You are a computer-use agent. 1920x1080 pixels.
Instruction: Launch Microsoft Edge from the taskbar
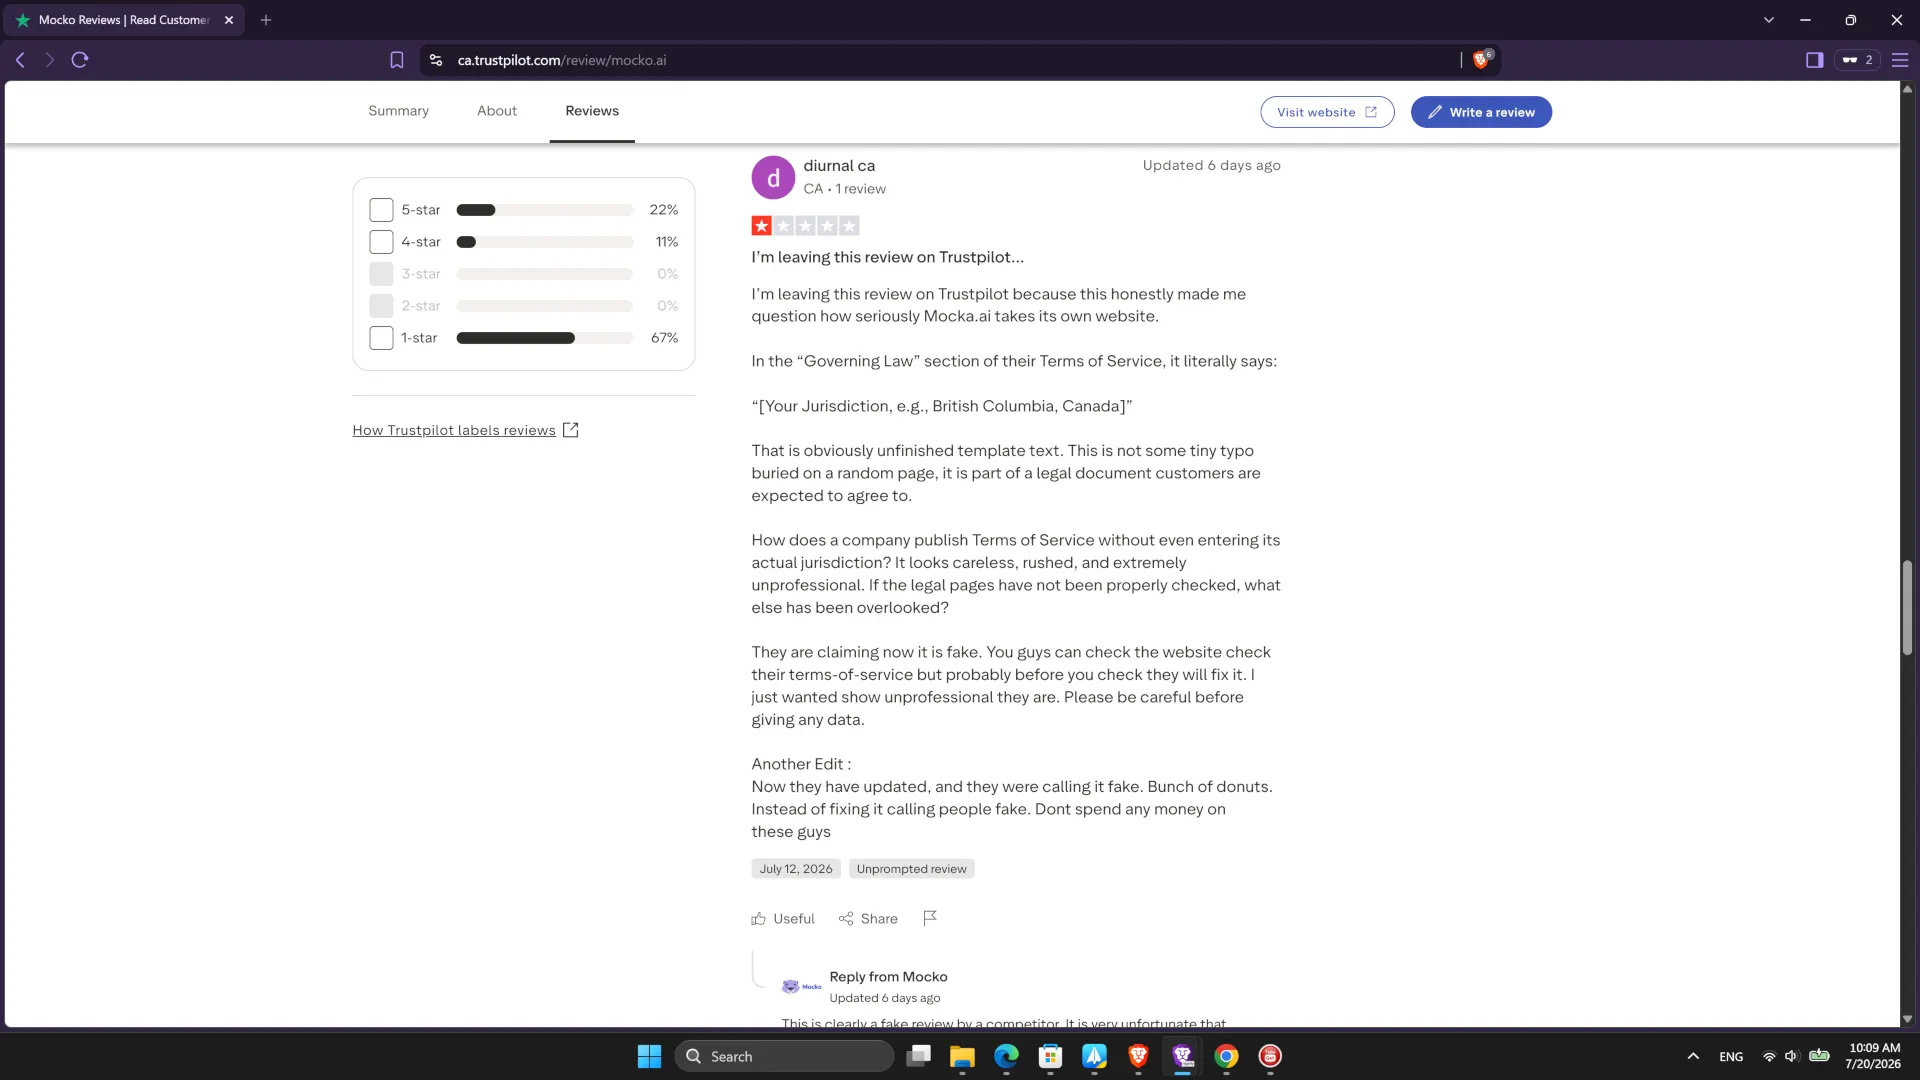point(1006,1056)
